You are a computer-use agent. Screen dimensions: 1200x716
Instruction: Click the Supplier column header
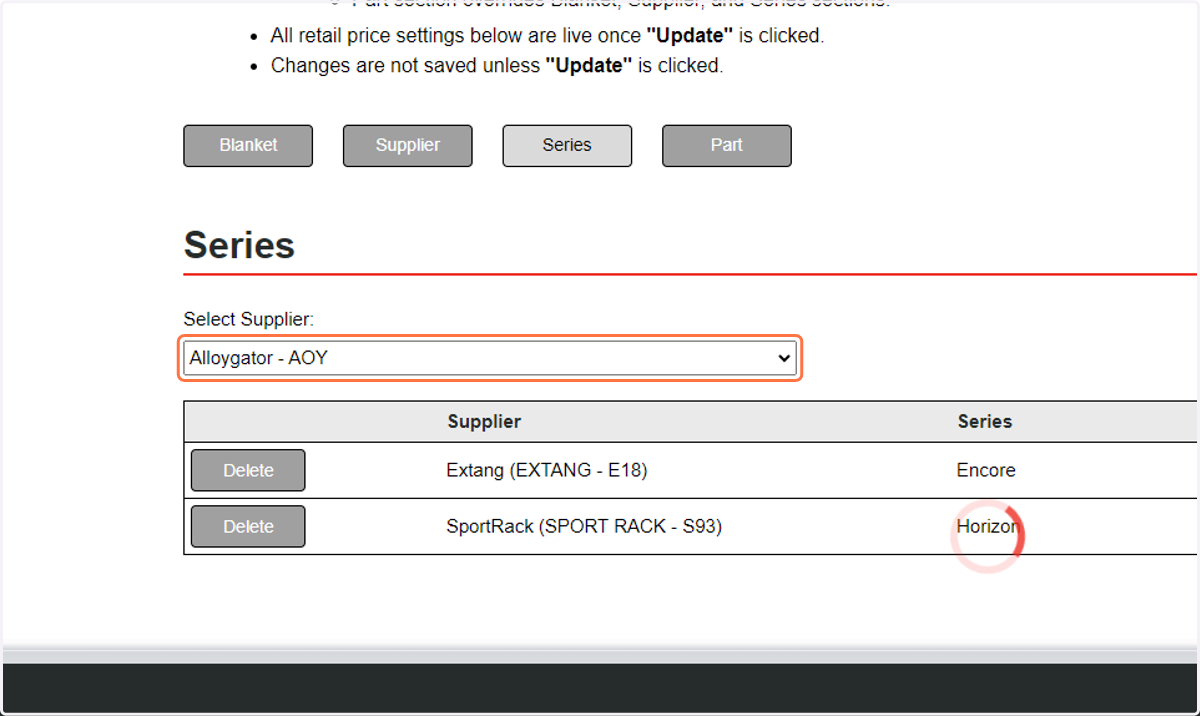pos(484,422)
